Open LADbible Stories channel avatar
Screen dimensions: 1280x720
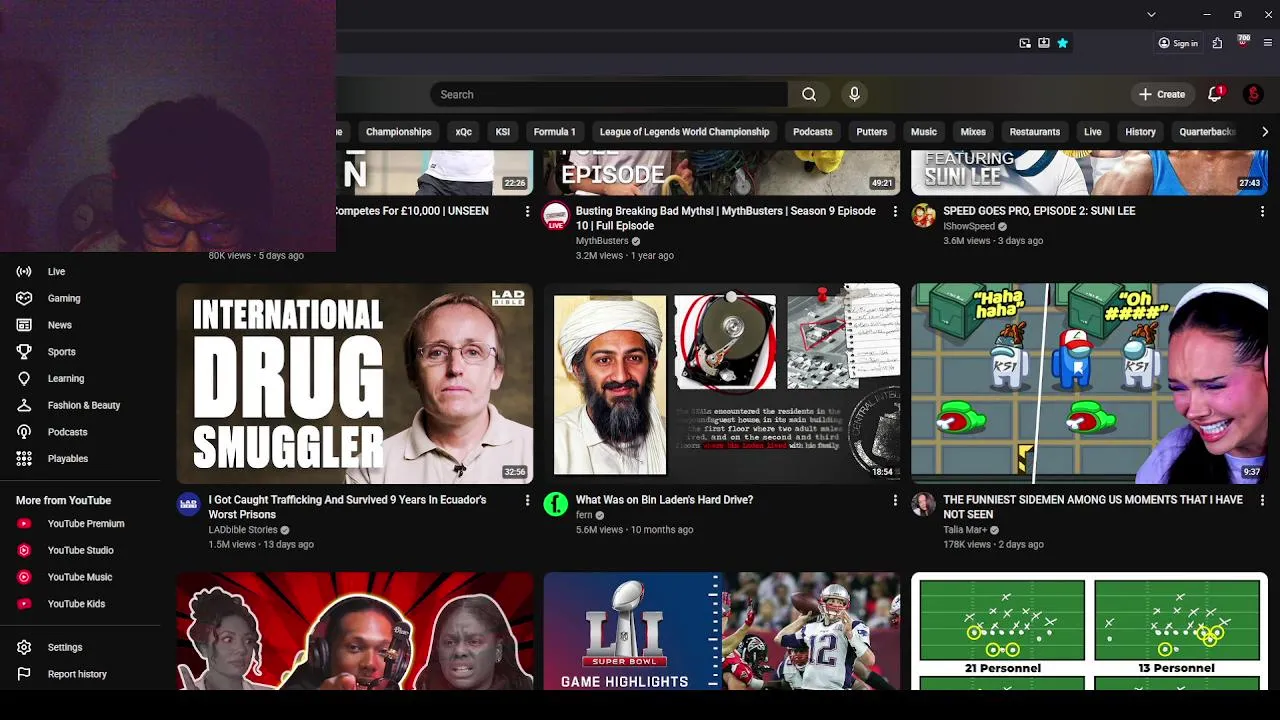point(188,504)
